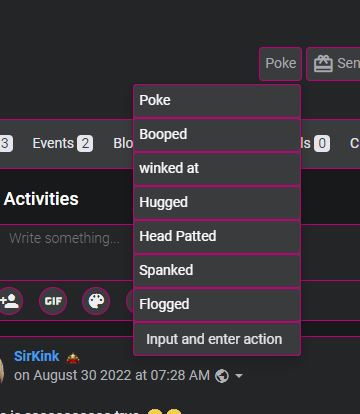The width and height of the screenshot is (360, 414).
Task: Choose the Booped action option
Action: (x=217, y=135)
